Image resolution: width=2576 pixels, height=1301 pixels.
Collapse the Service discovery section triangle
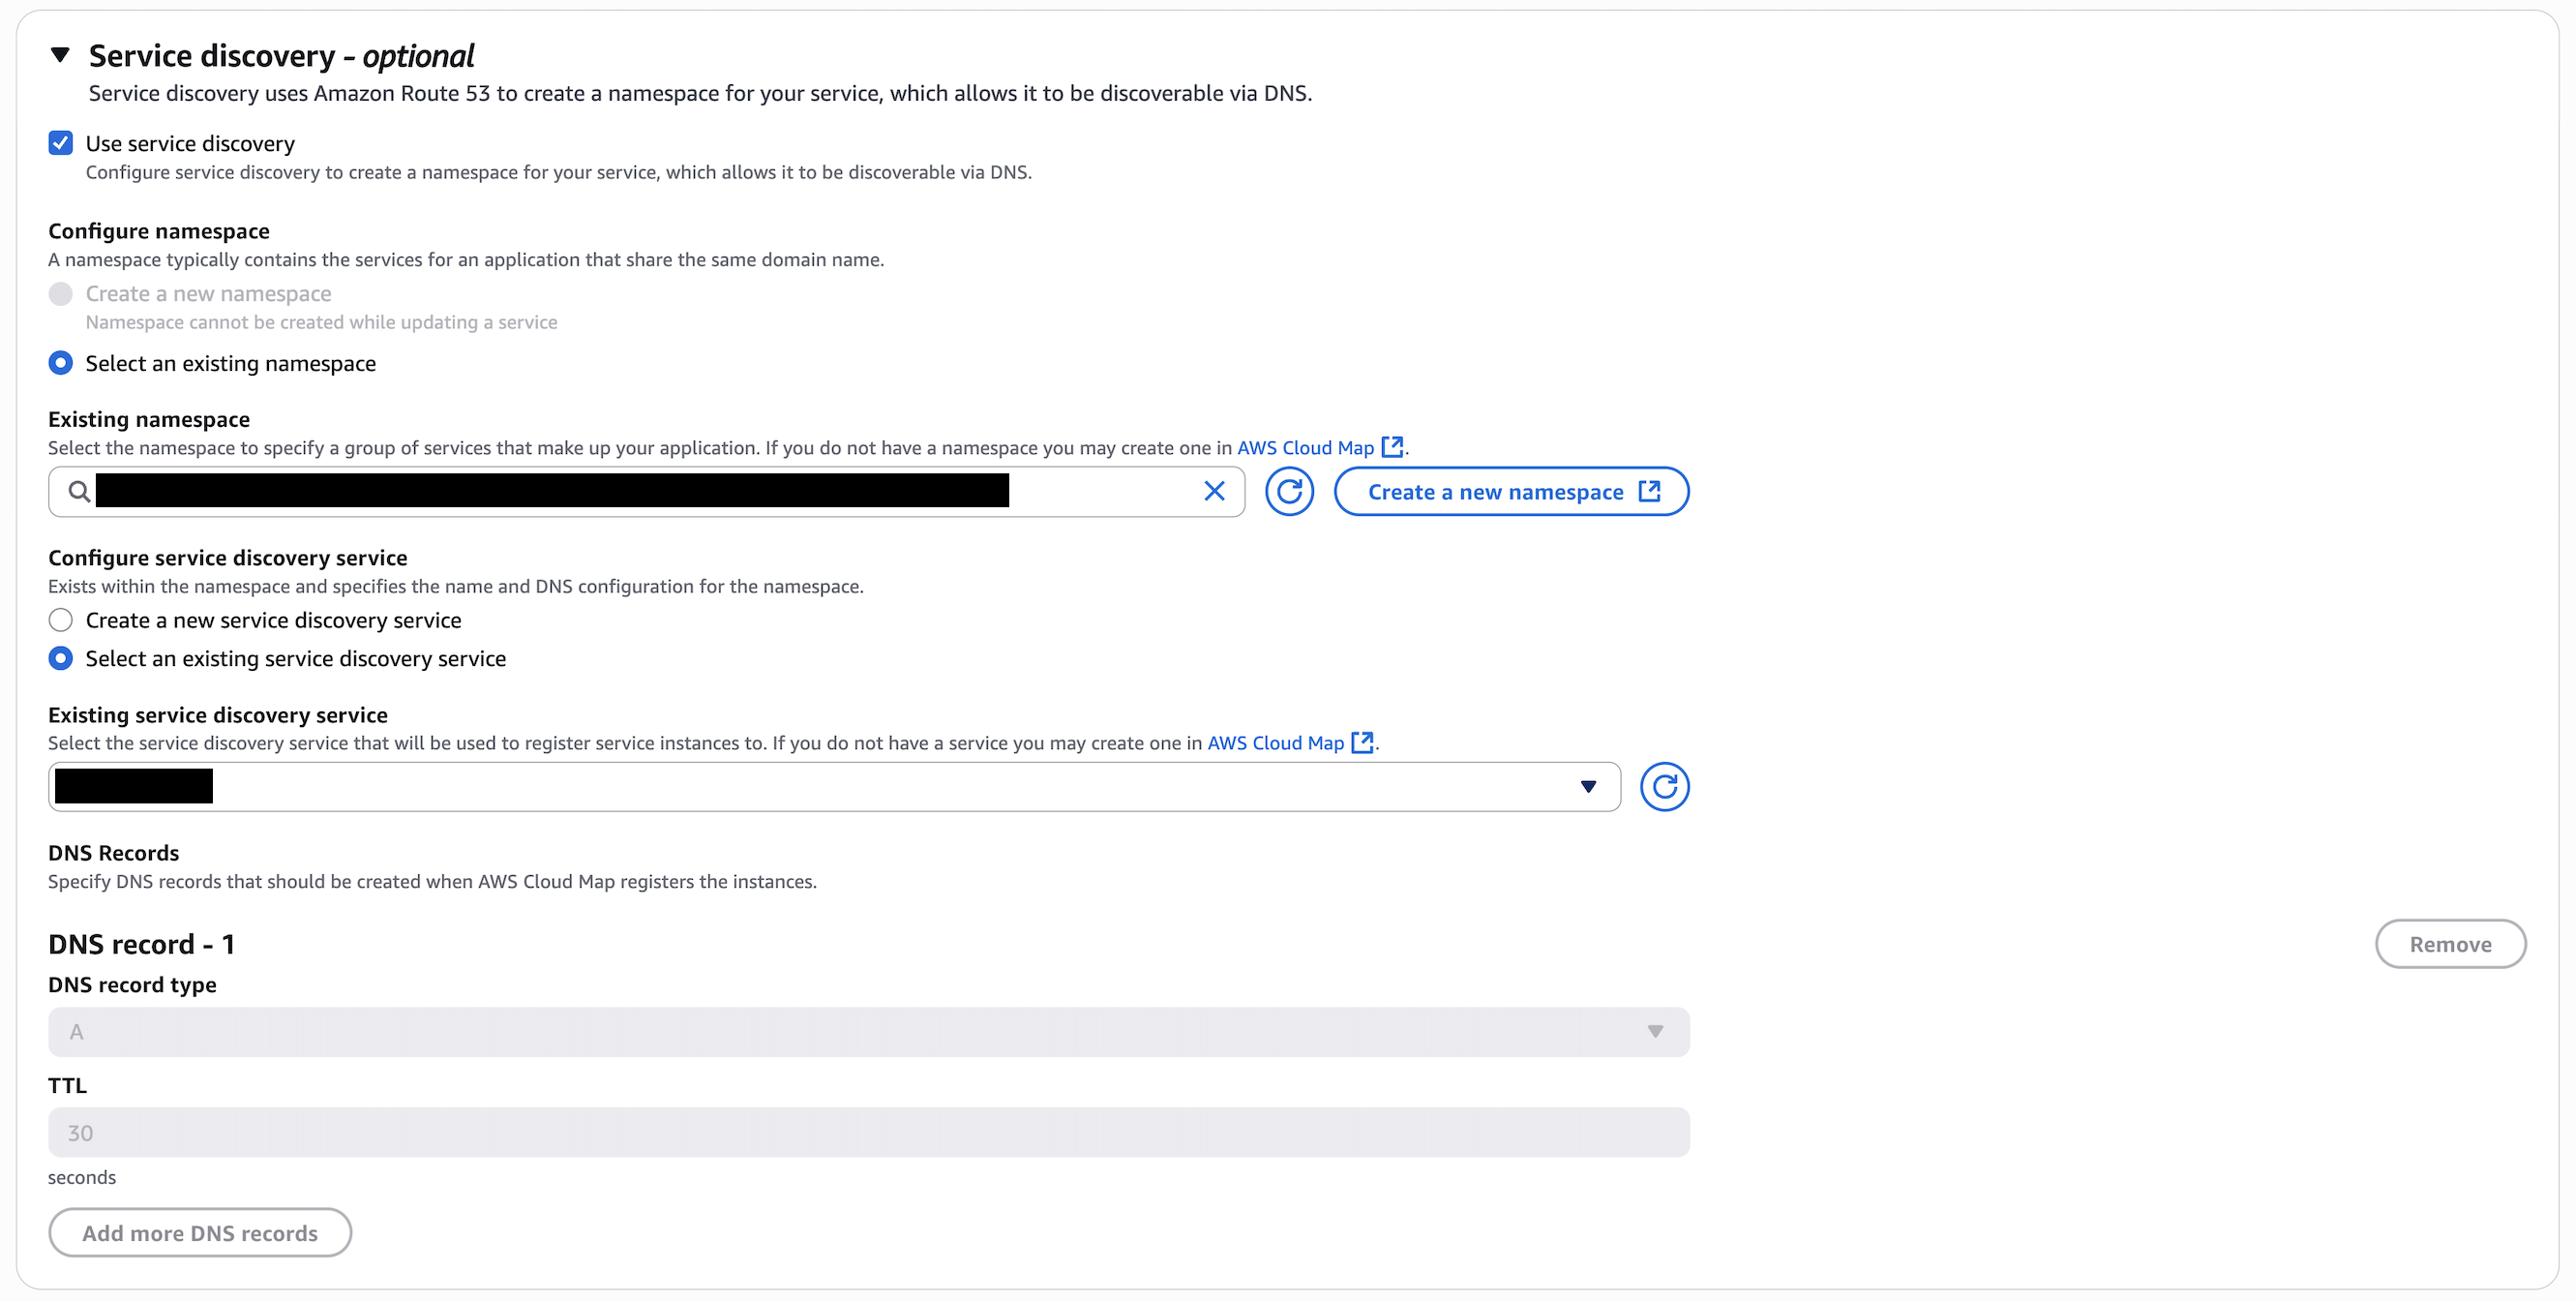click(60, 55)
